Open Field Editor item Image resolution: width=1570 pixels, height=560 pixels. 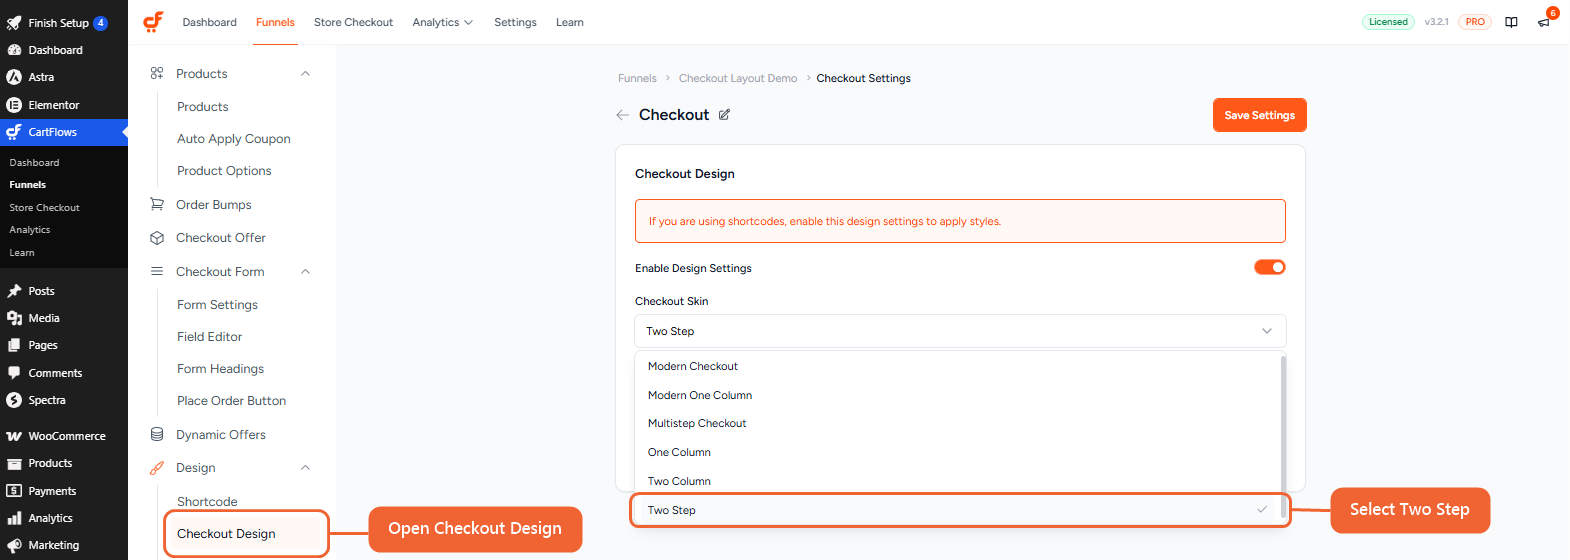click(209, 337)
